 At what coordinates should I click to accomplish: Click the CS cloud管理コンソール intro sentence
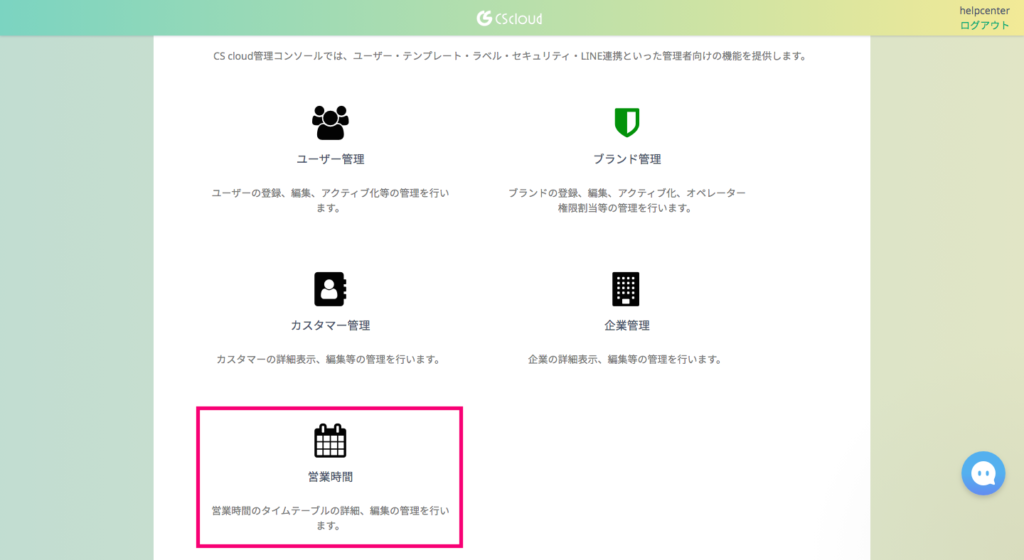pyautogui.click(x=510, y=56)
